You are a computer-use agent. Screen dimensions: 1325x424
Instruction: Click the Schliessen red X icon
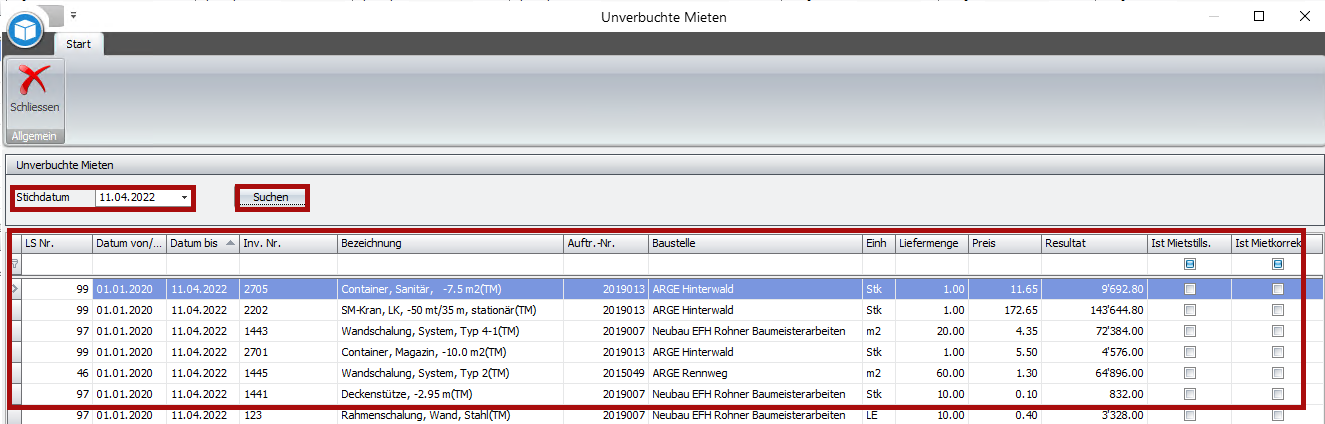[35, 80]
